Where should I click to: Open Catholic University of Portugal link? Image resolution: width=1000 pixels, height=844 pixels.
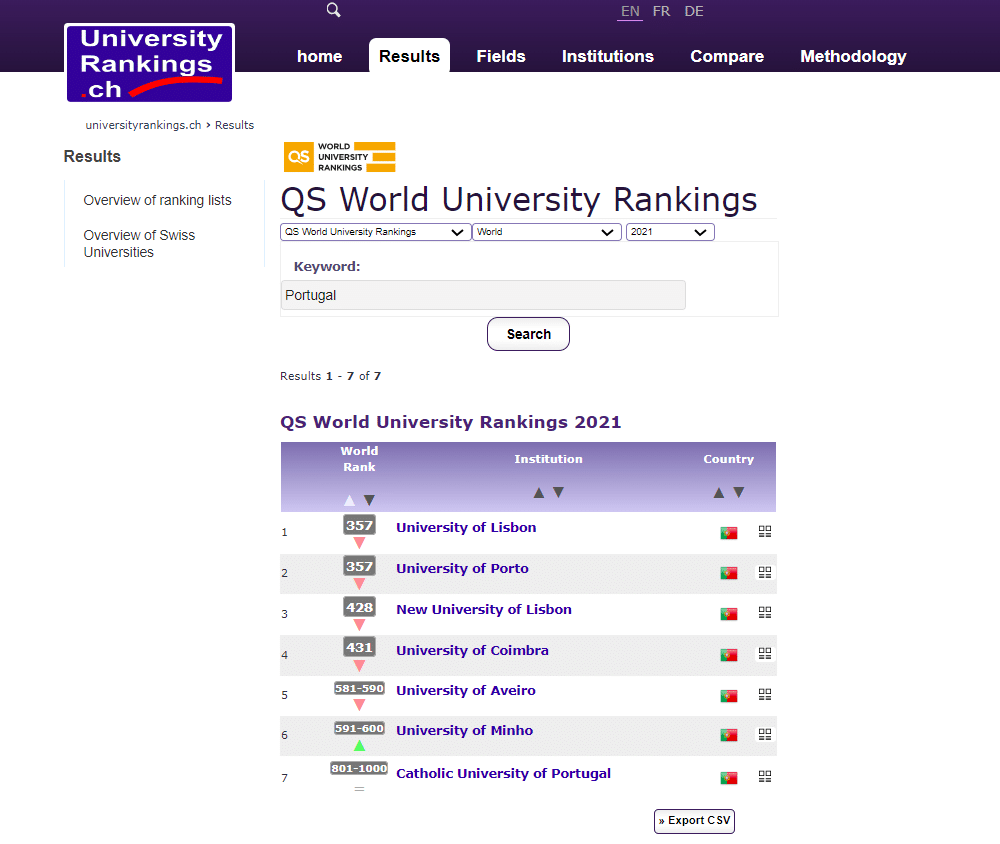tap(504, 773)
